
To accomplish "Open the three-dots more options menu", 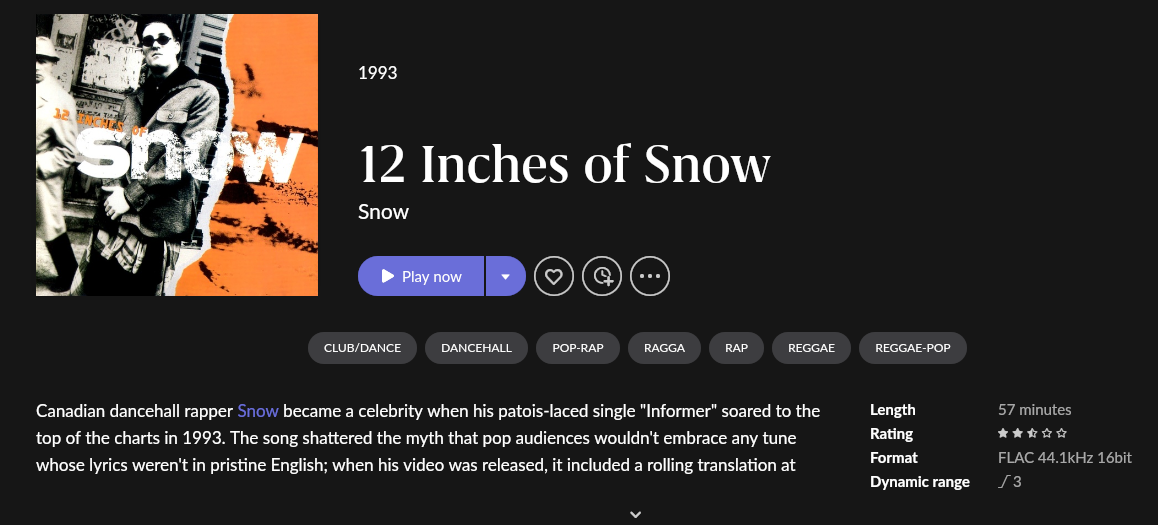I will [x=650, y=276].
